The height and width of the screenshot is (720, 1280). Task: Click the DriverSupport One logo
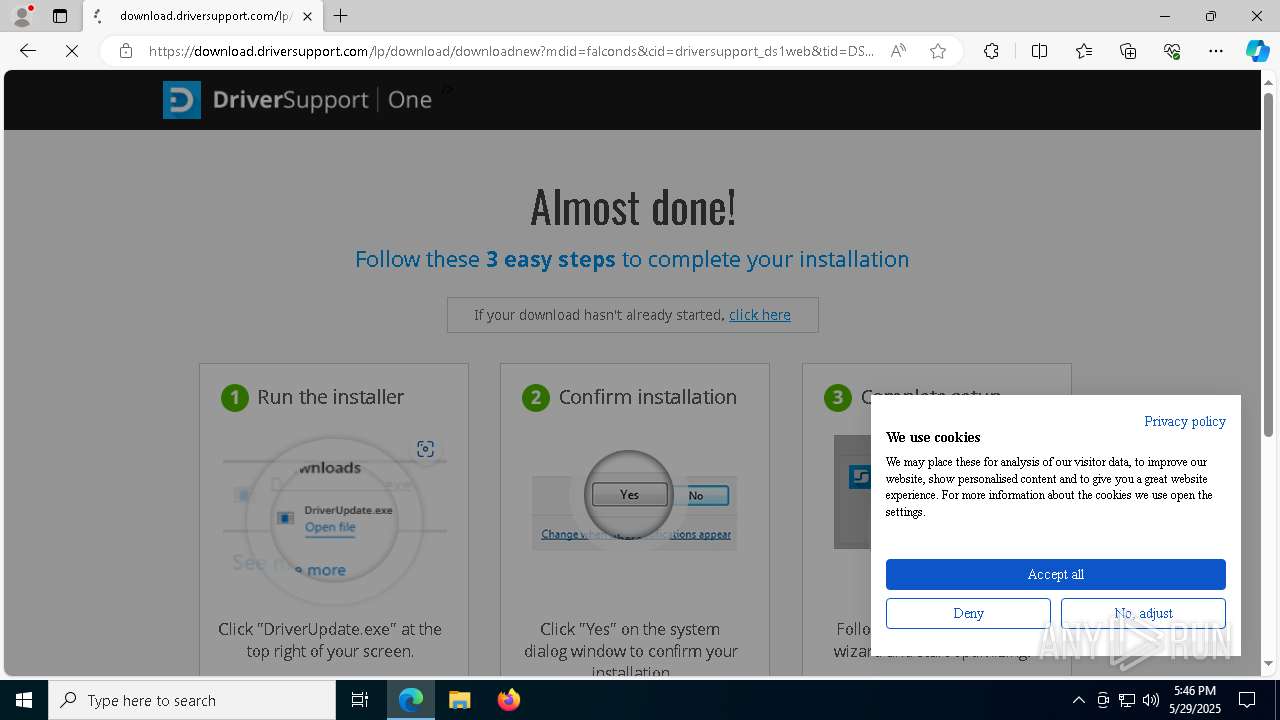click(297, 100)
